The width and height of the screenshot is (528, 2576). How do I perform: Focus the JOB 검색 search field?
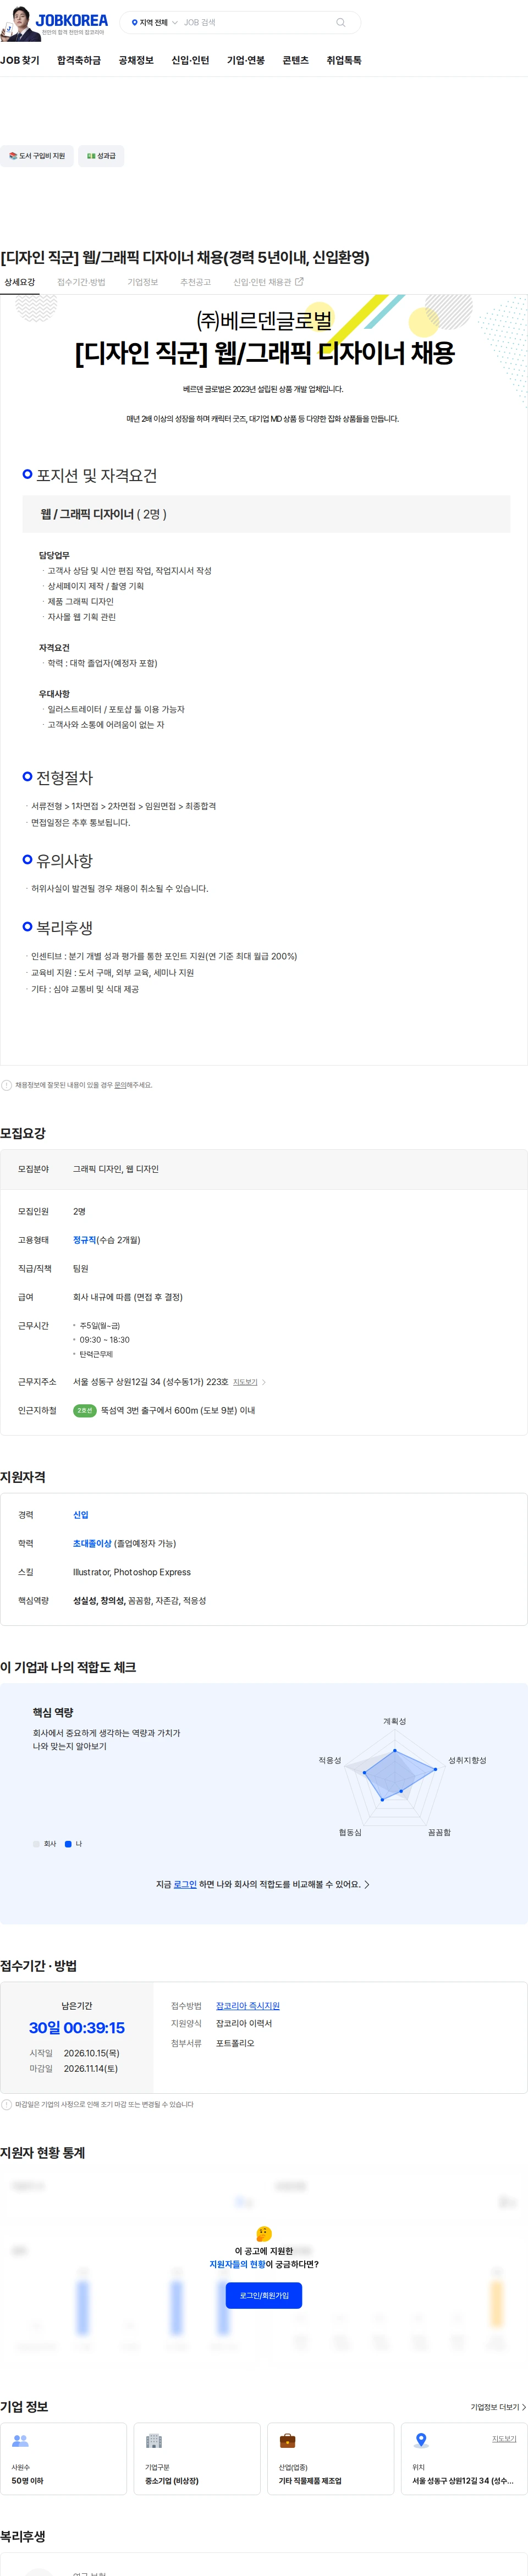[x=255, y=22]
